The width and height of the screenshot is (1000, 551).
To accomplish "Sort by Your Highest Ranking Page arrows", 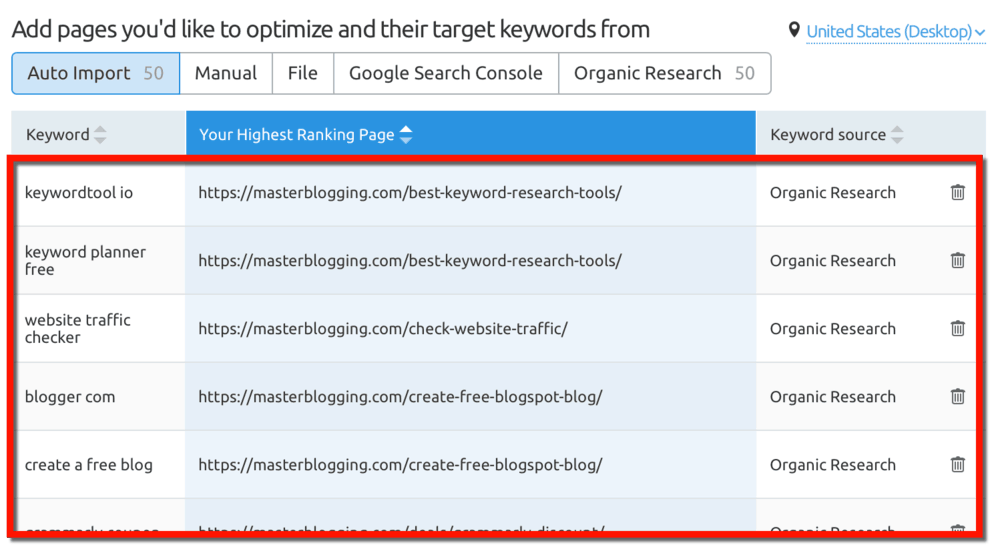I will [406, 135].
